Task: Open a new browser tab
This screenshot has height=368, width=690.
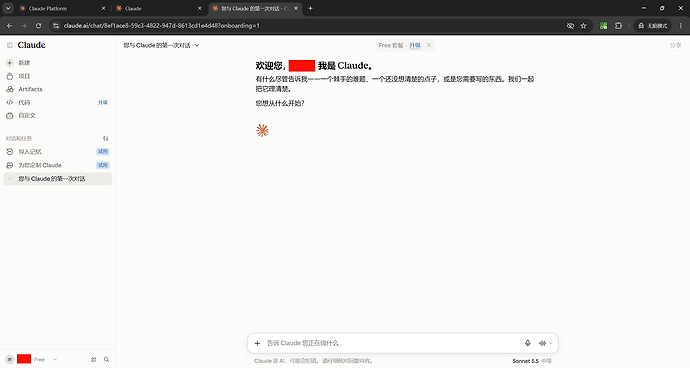Action: pyautogui.click(x=310, y=8)
